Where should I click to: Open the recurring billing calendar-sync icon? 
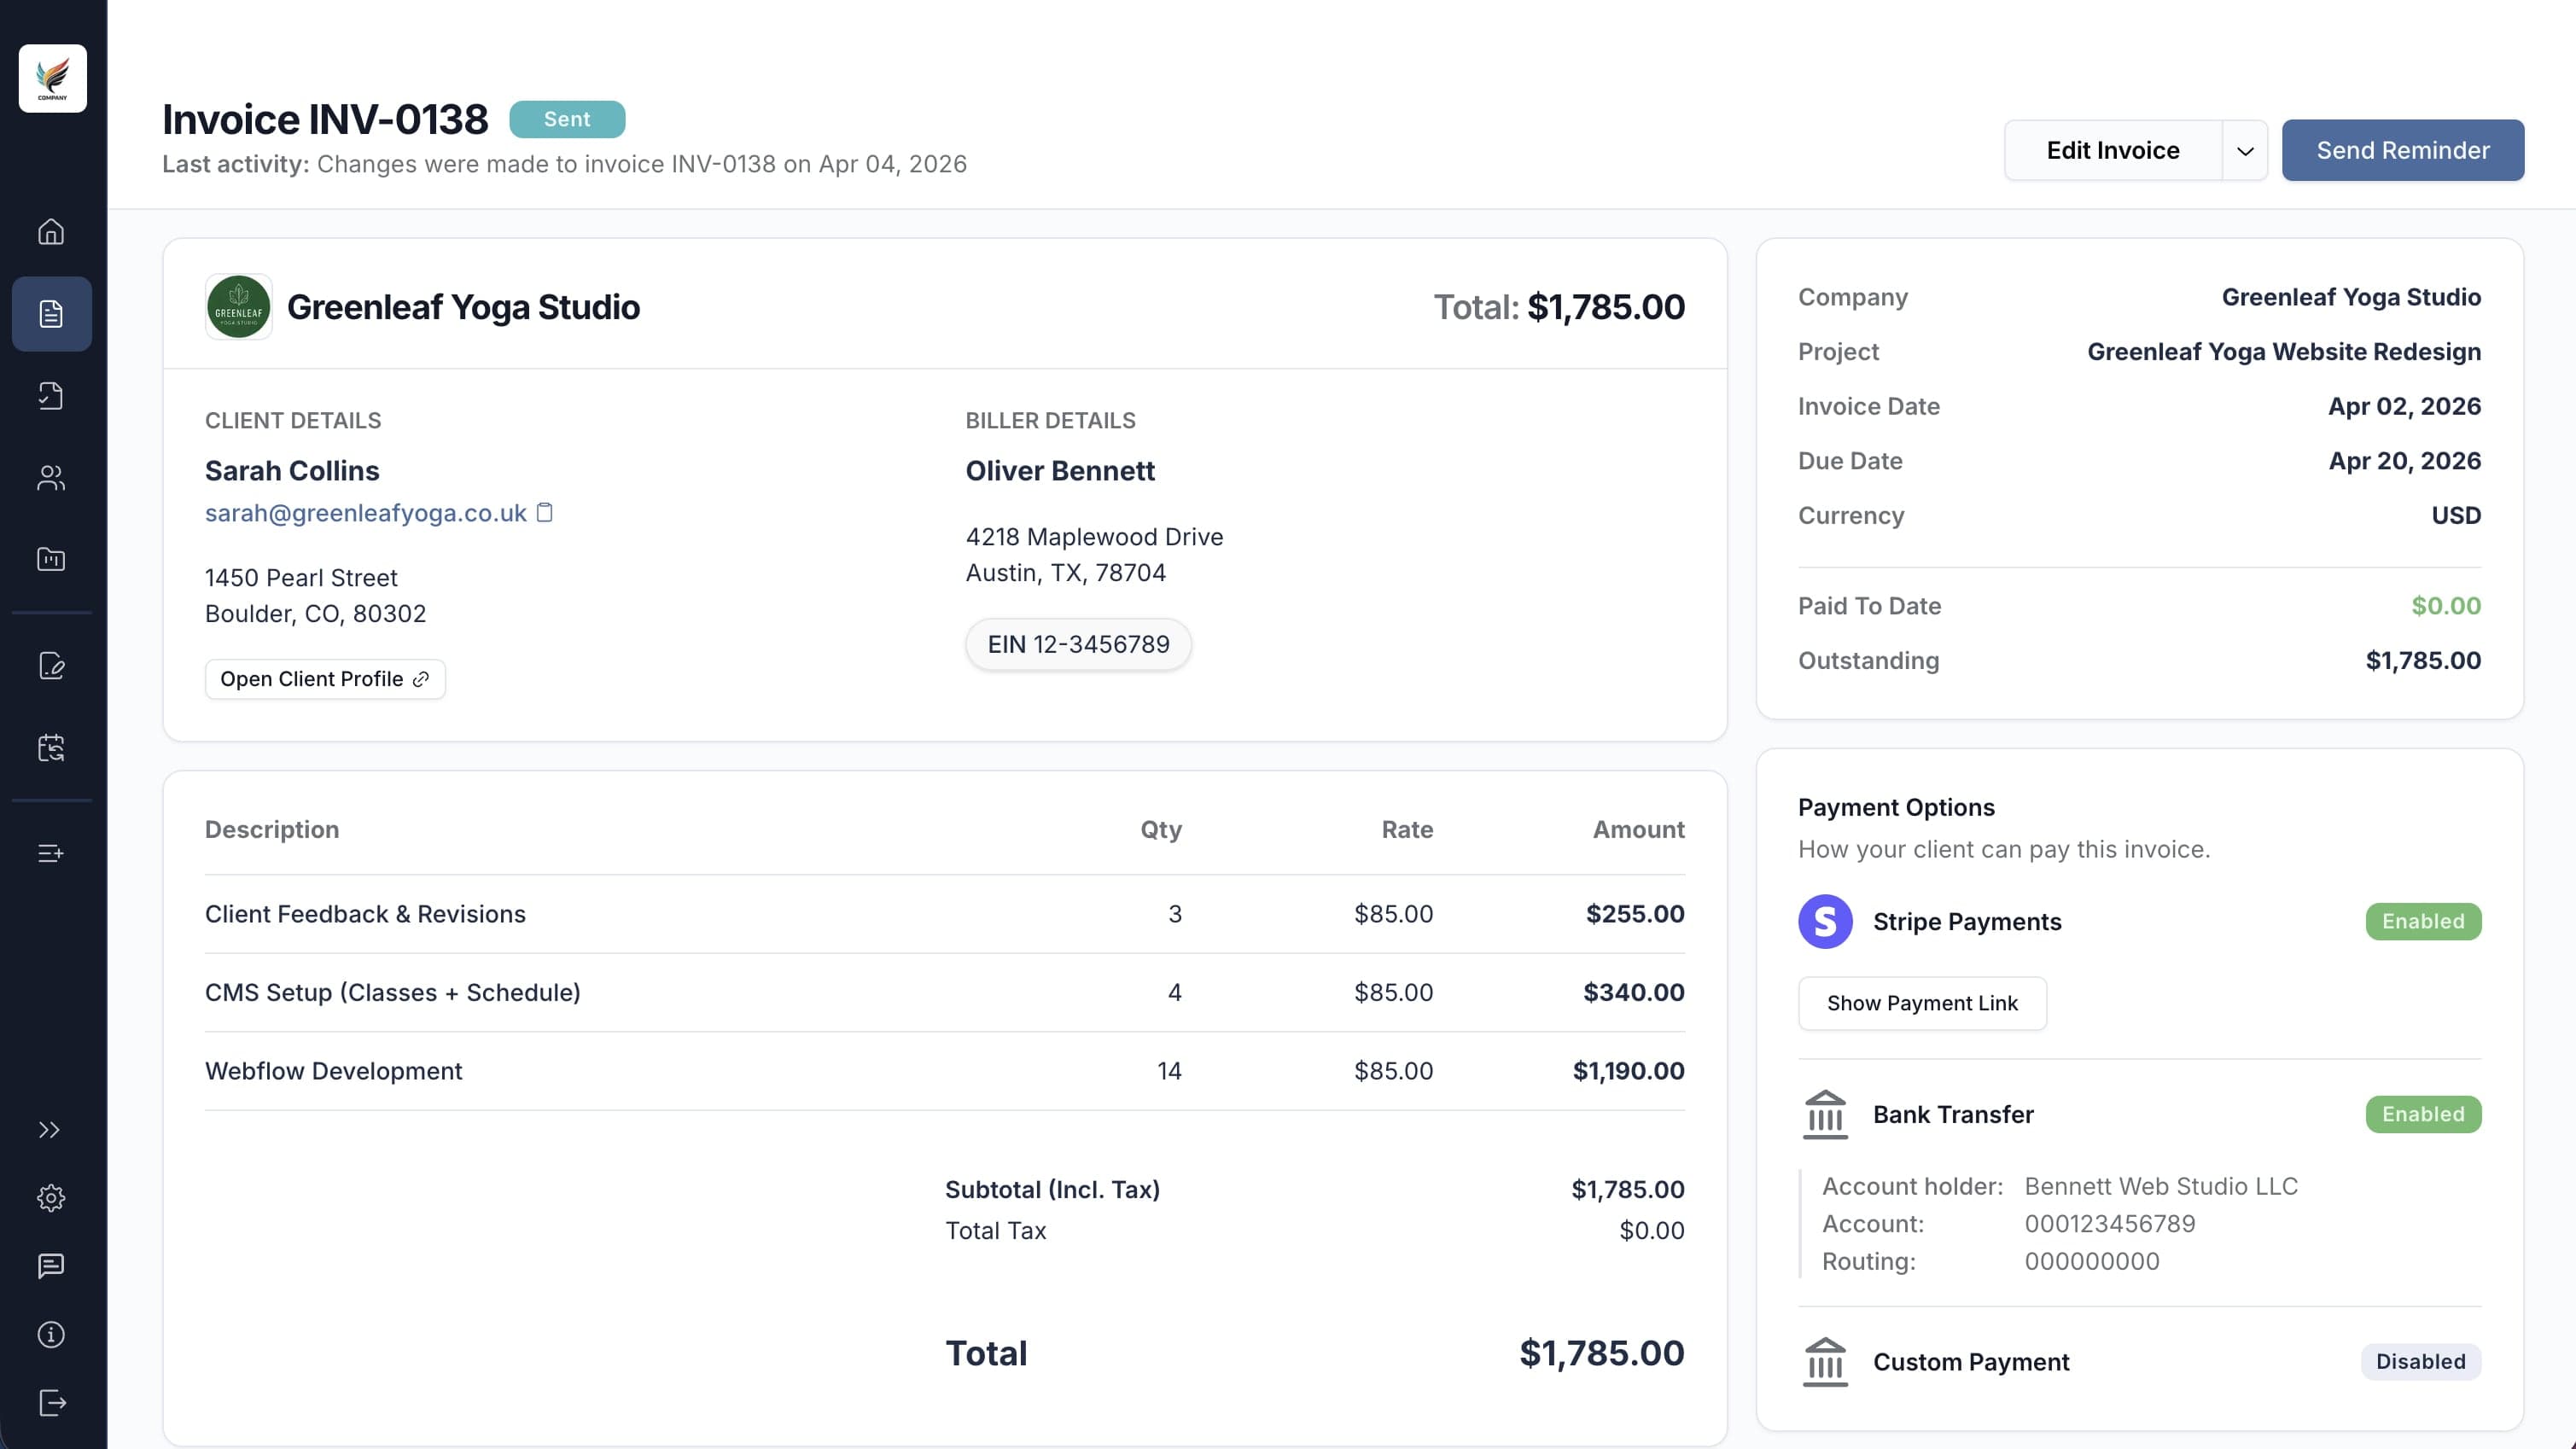pos(51,748)
